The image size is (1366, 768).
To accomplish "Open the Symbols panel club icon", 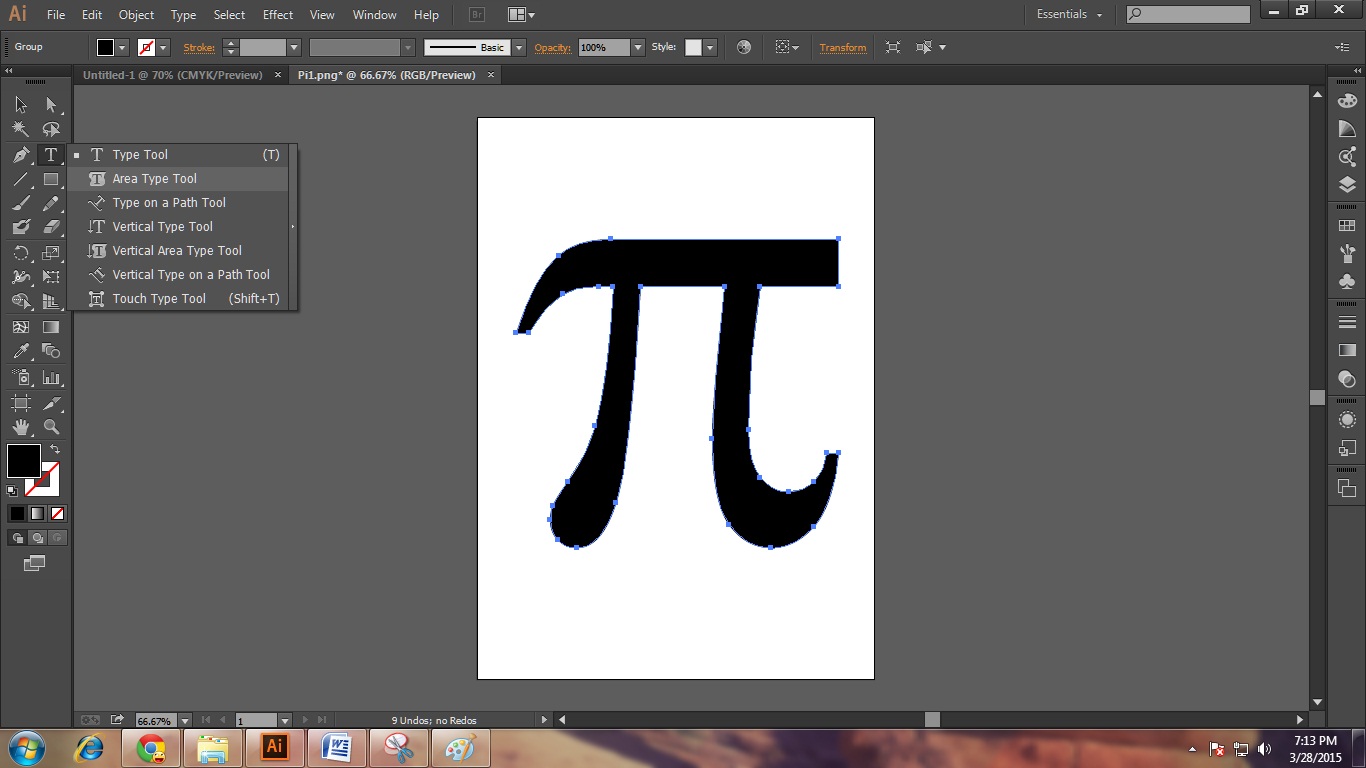I will (1347, 282).
